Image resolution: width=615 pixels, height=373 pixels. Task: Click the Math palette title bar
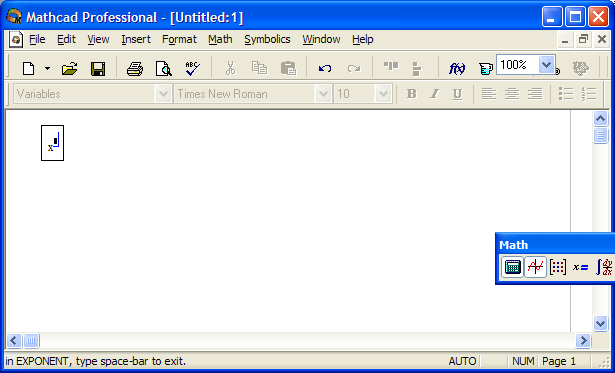[555, 245]
